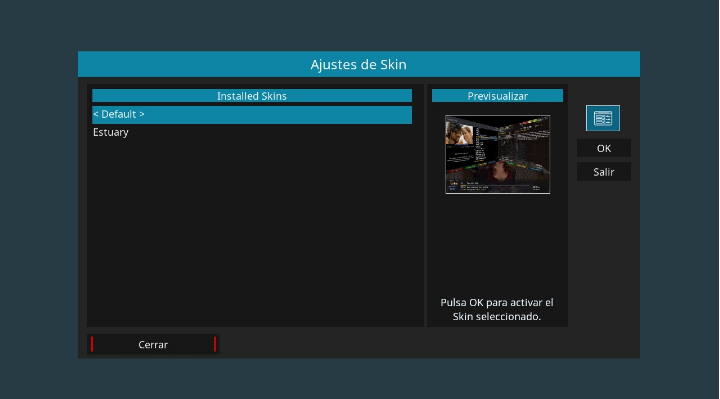Click the Previsualizar header

(x=497, y=96)
